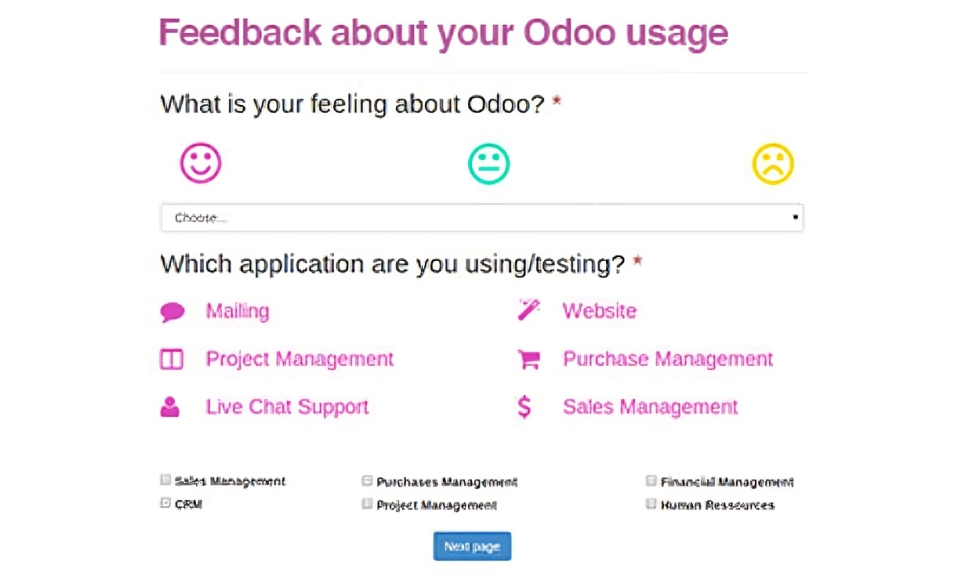Enable the Purchases Management checkbox
The height and width of the screenshot is (580, 969).
coord(367,481)
